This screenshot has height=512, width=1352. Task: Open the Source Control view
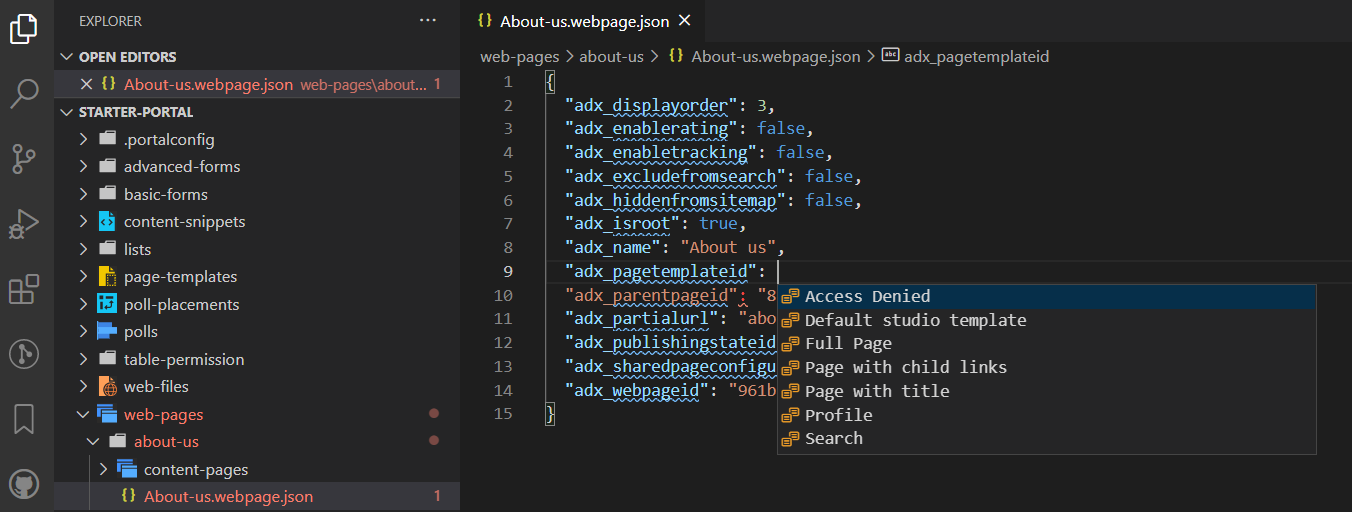pyautogui.click(x=25, y=158)
